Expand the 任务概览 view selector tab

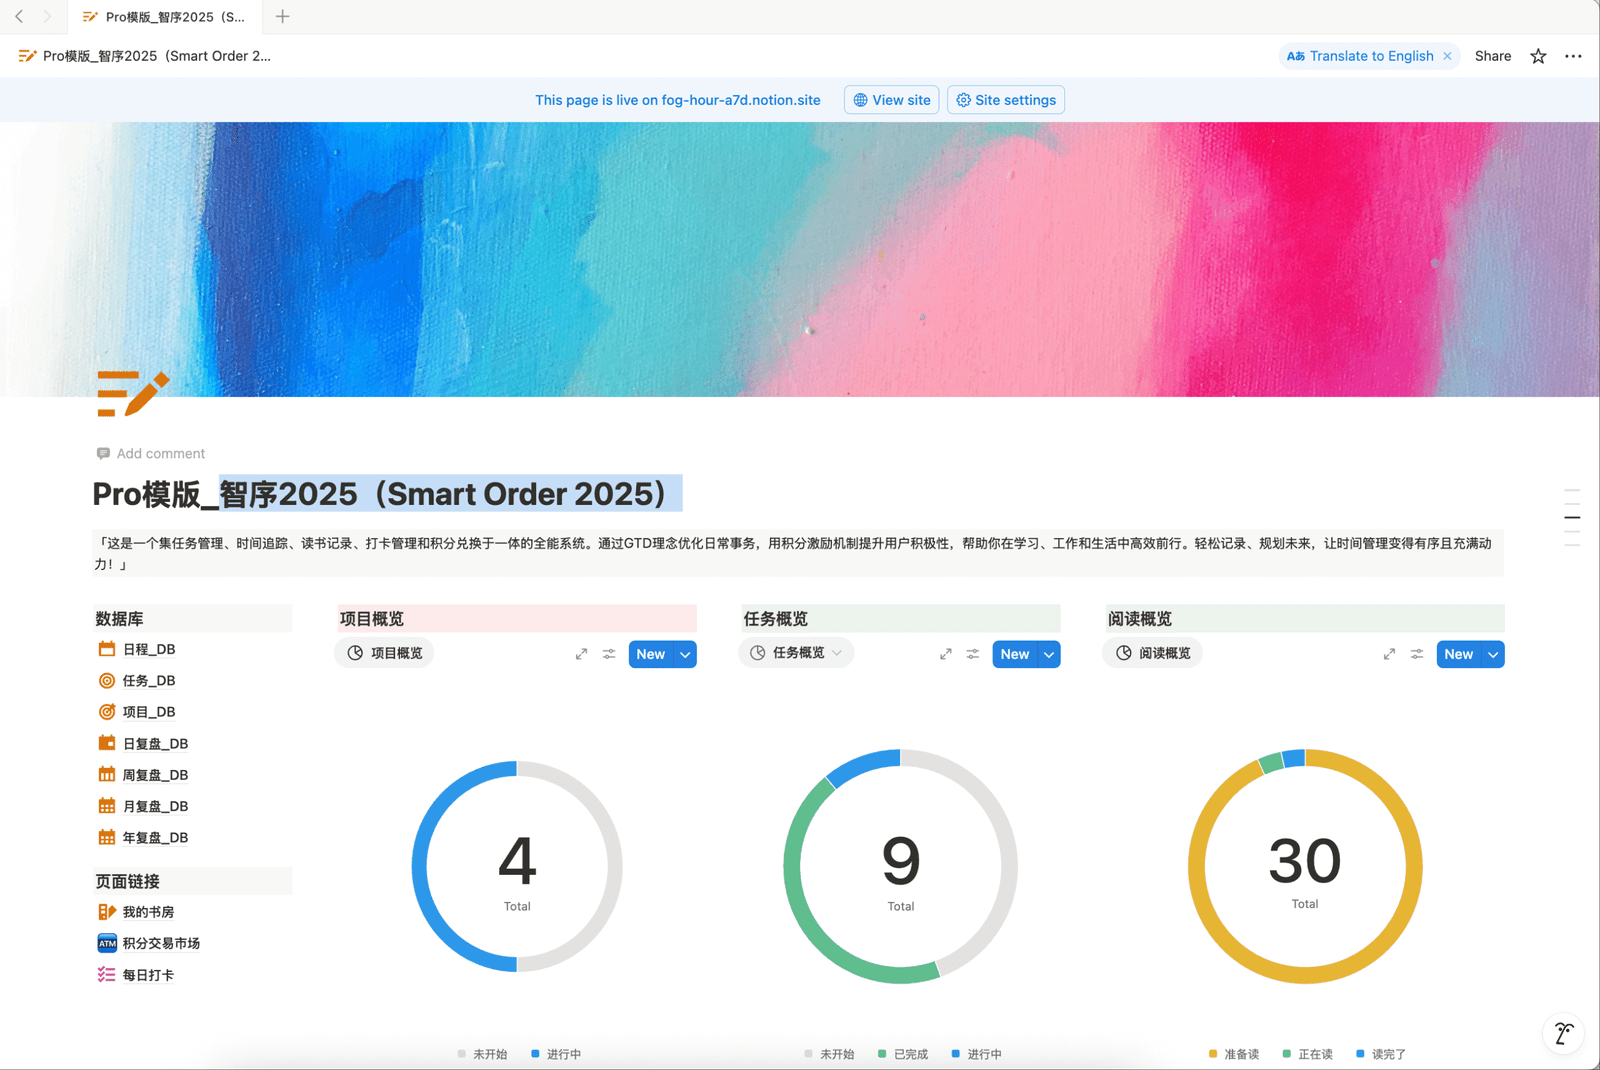pyautogui.click(x=797, y=653)
